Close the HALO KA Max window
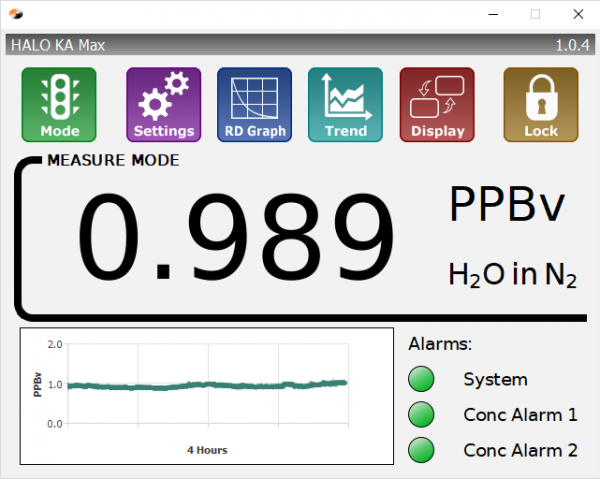Viewport: 600px width, 479px height. [578, 15]
